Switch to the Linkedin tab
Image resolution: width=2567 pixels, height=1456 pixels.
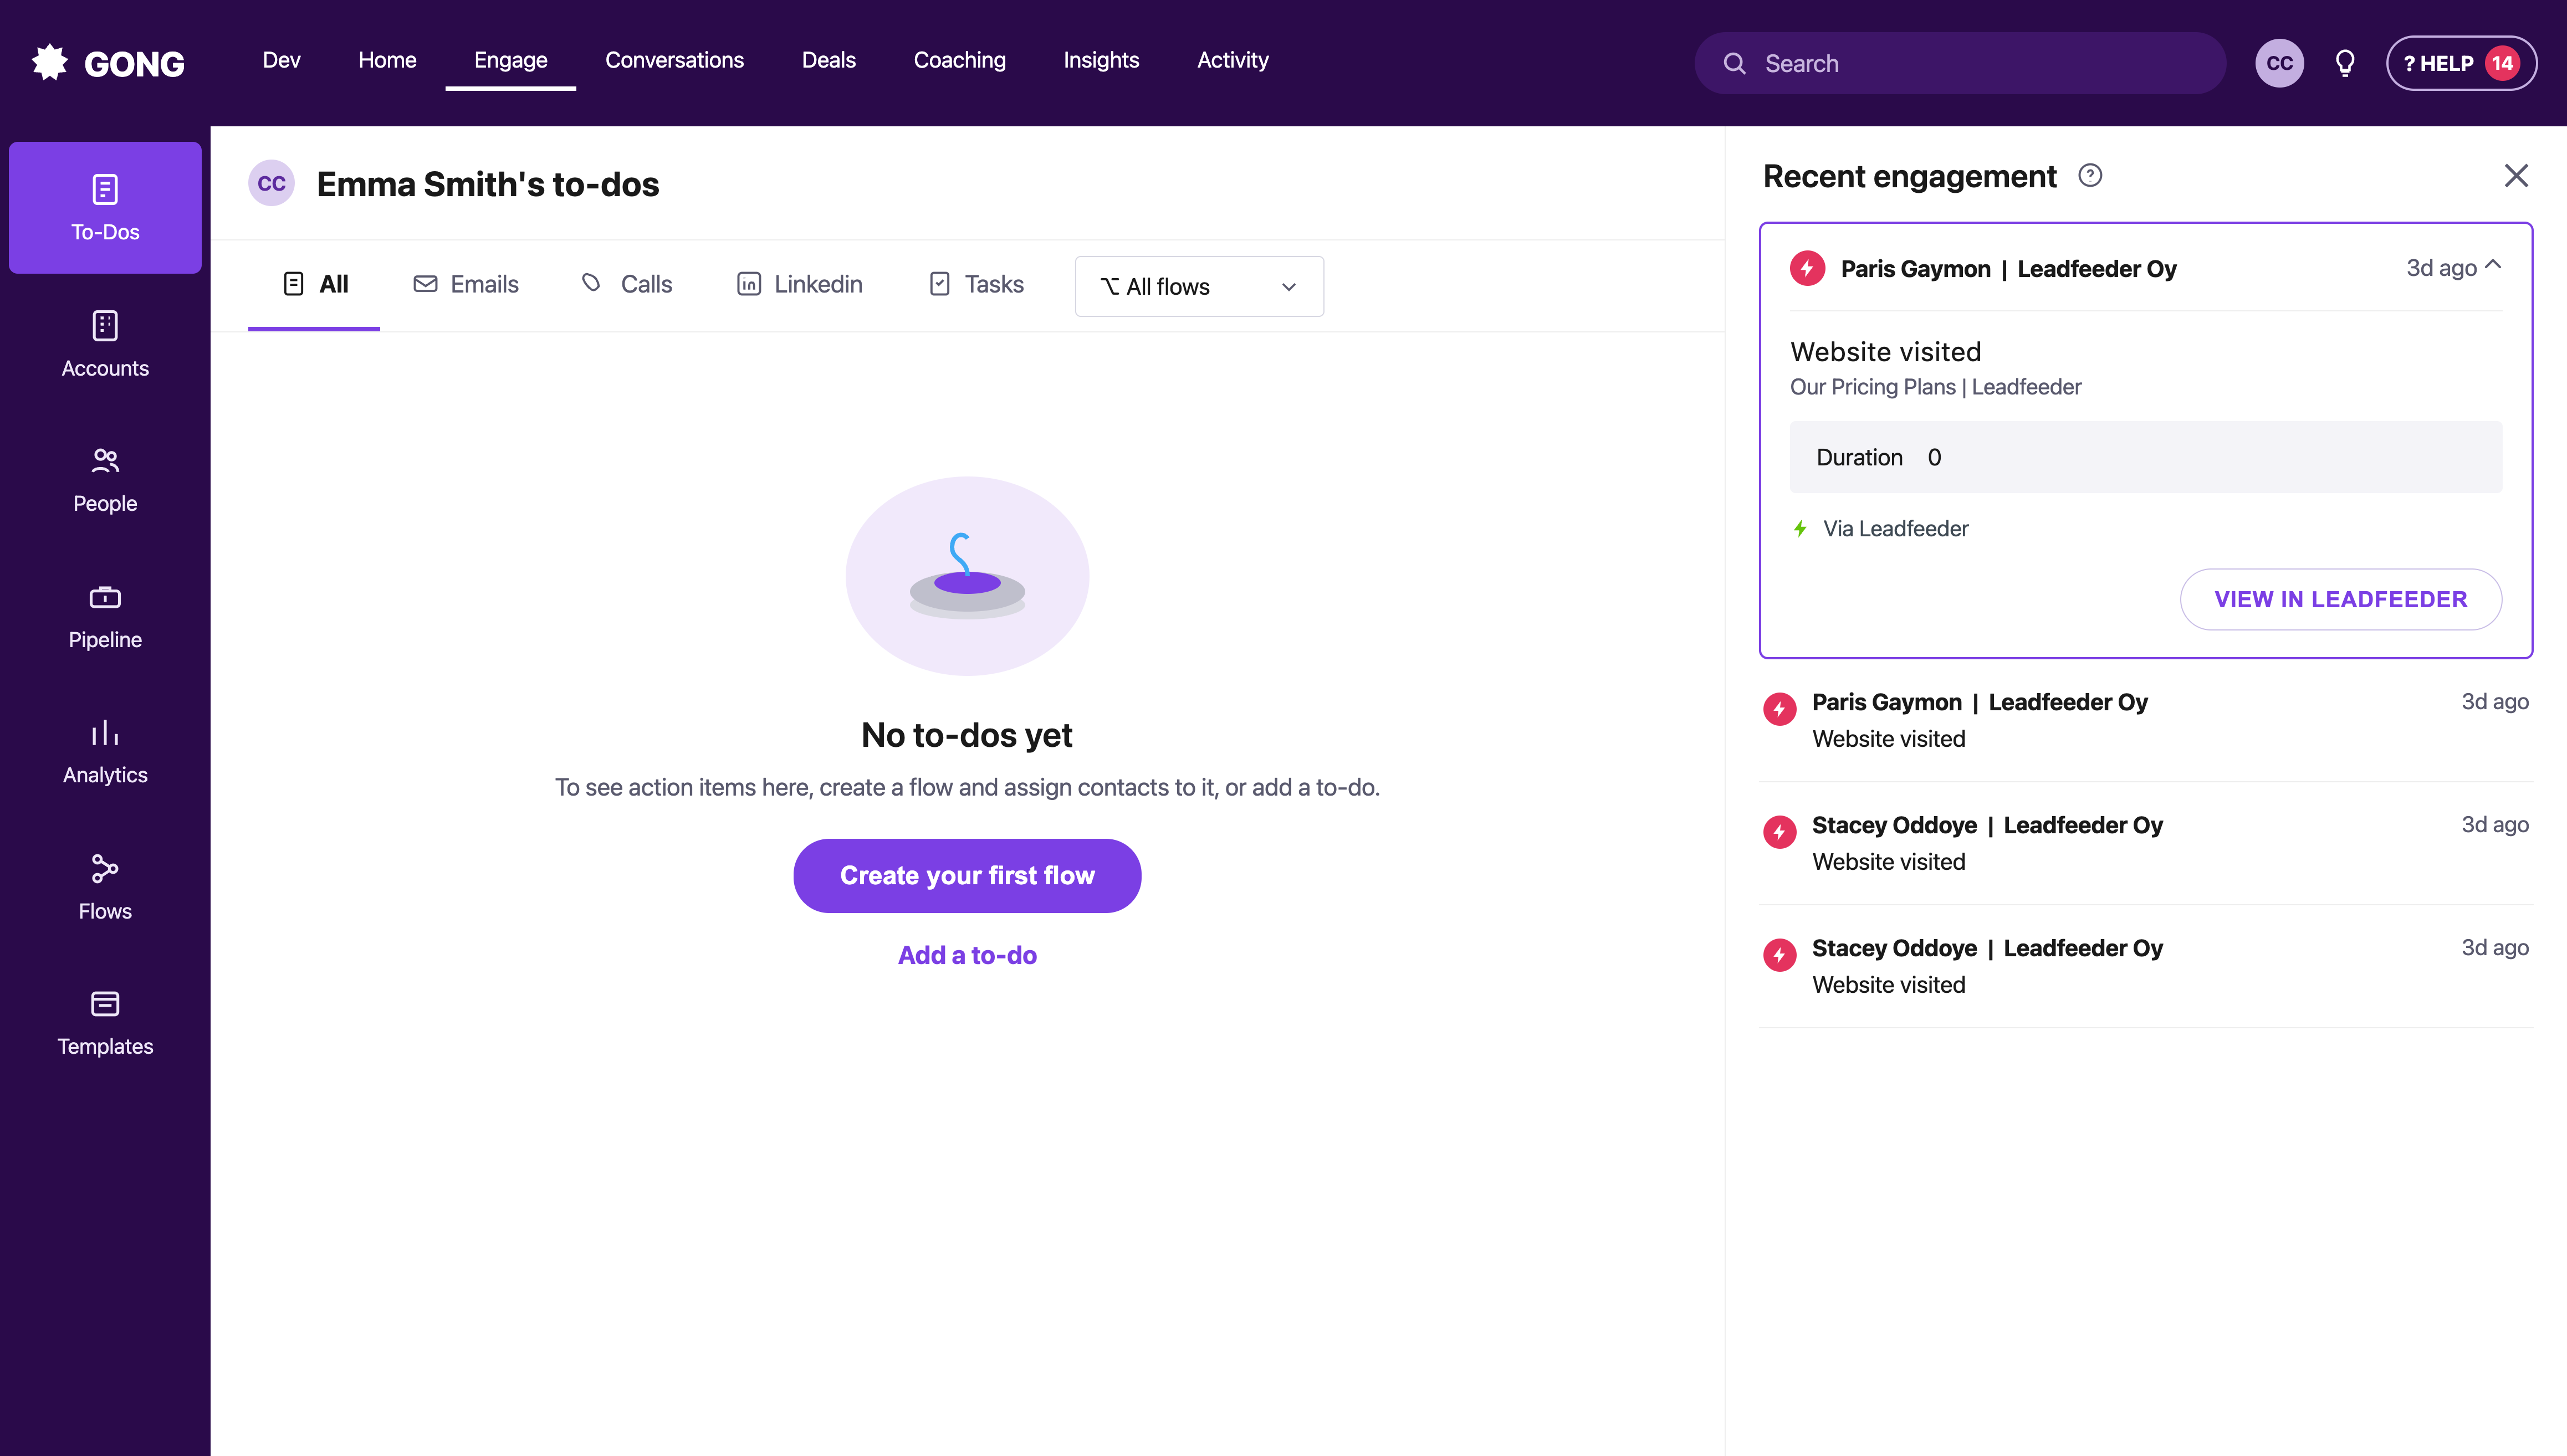800,285
